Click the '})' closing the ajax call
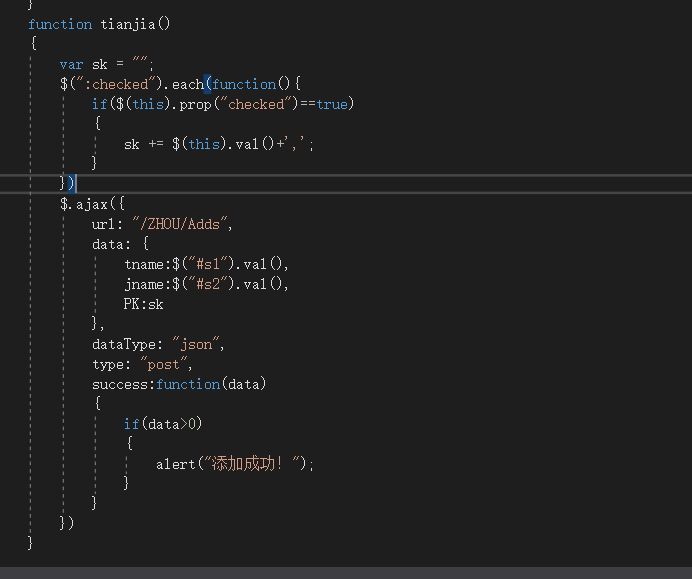The width and height of the screenshot is (692, 579). 67,523
